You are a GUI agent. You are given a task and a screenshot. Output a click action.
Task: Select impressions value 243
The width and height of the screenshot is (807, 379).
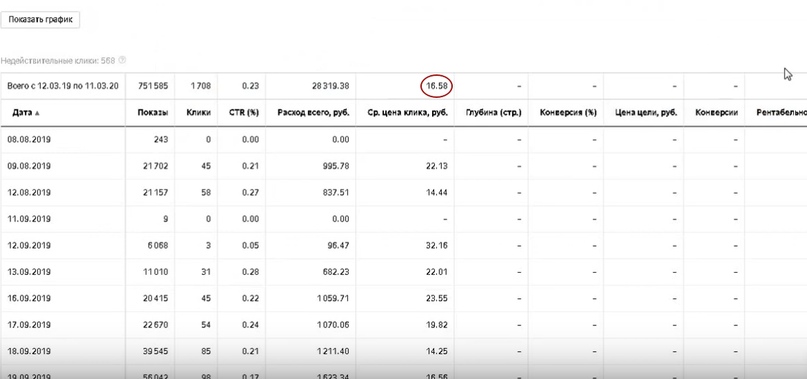(160, 140)
